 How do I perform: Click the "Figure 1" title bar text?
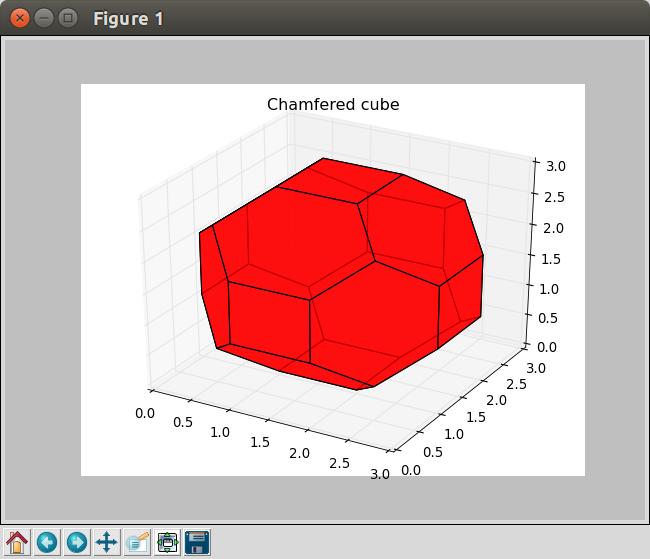coord(128,18)
